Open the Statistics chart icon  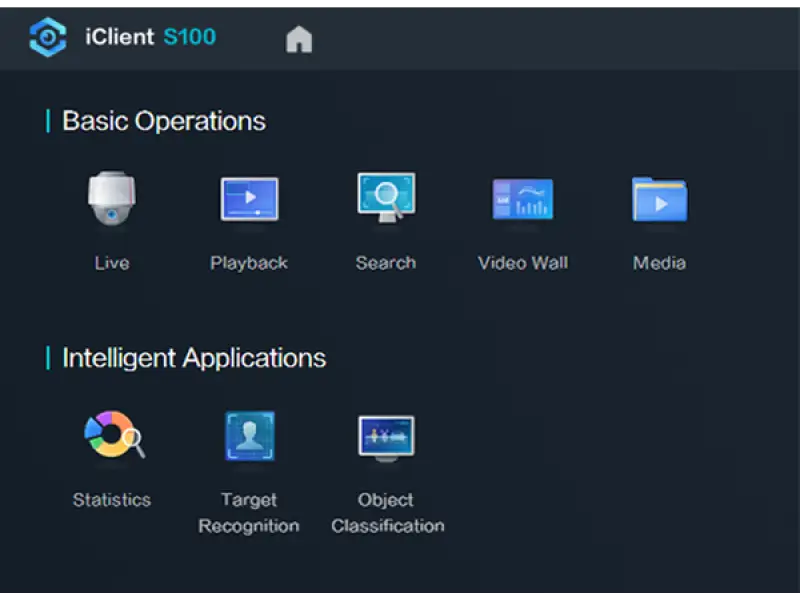coord(114,434)
